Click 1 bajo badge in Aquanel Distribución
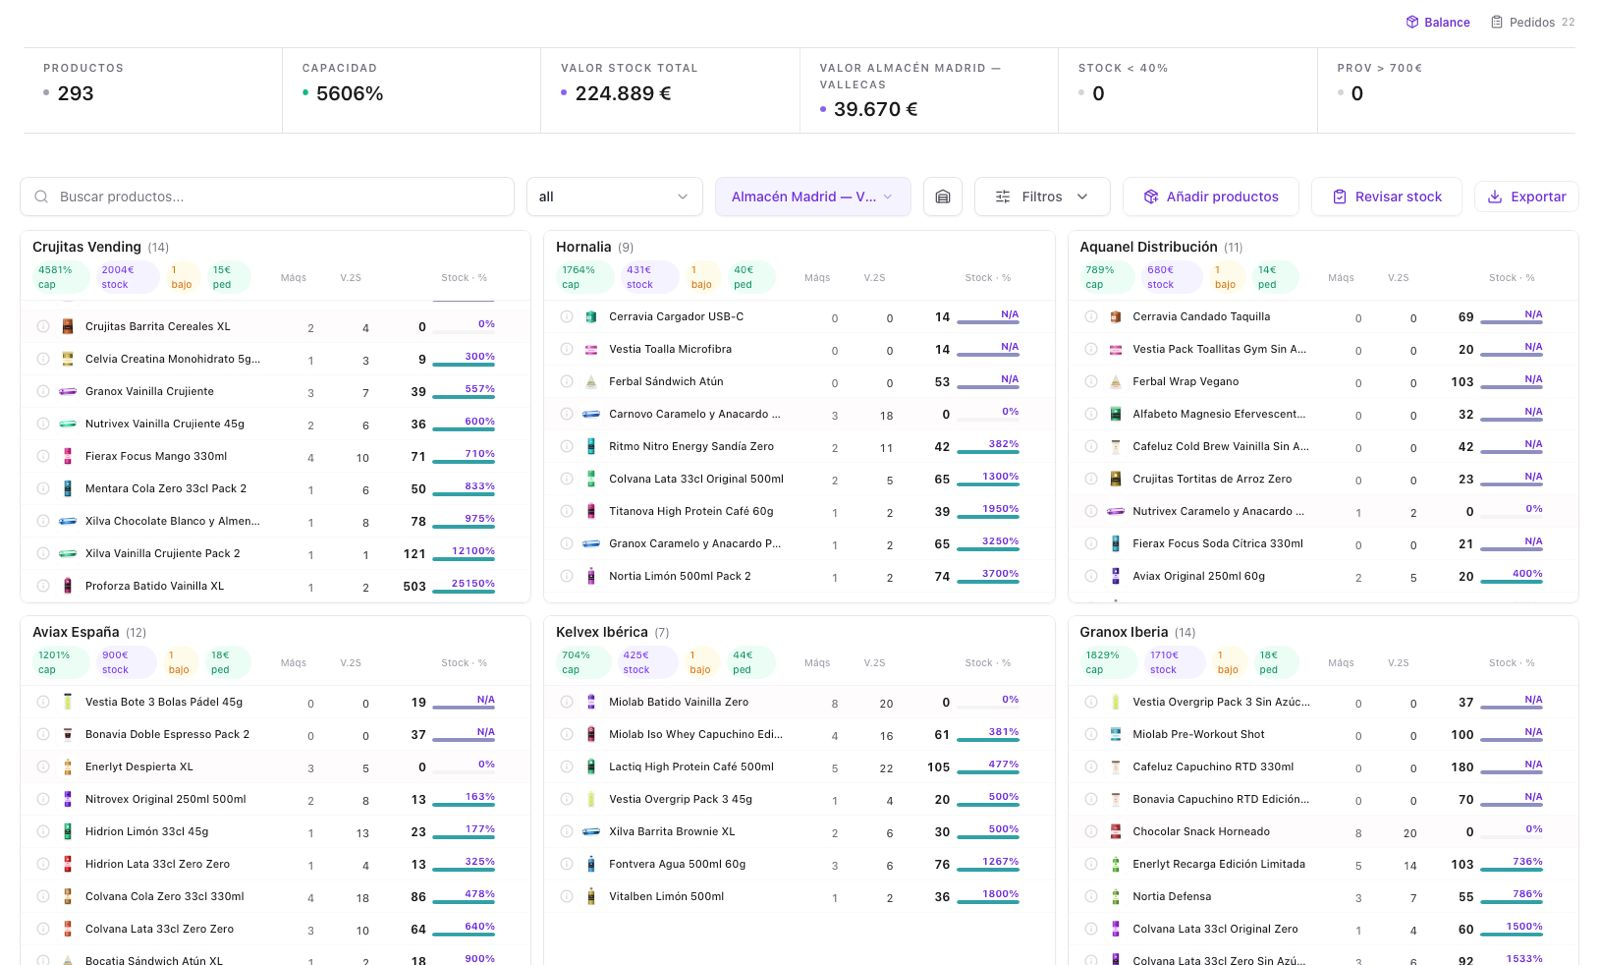This screenshot has width=1600, height=965. (x=1227, y=277)
